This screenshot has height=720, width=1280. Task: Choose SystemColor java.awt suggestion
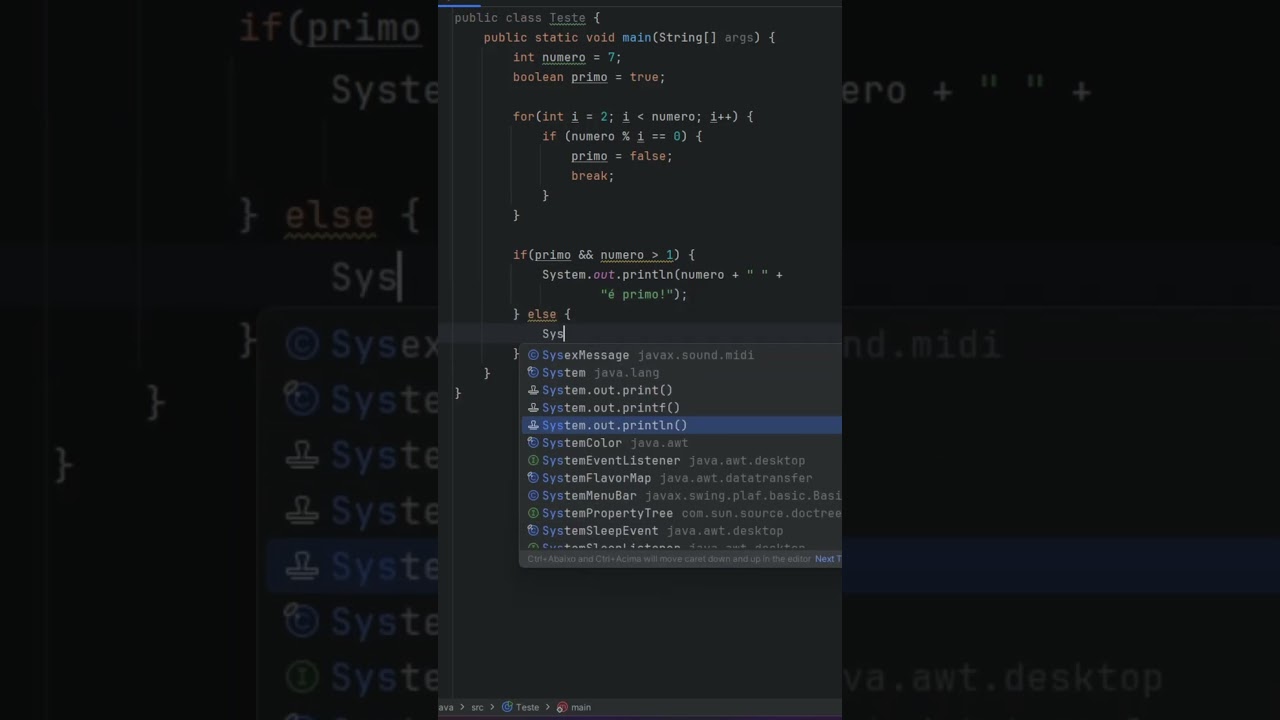[x=681, y=443]
